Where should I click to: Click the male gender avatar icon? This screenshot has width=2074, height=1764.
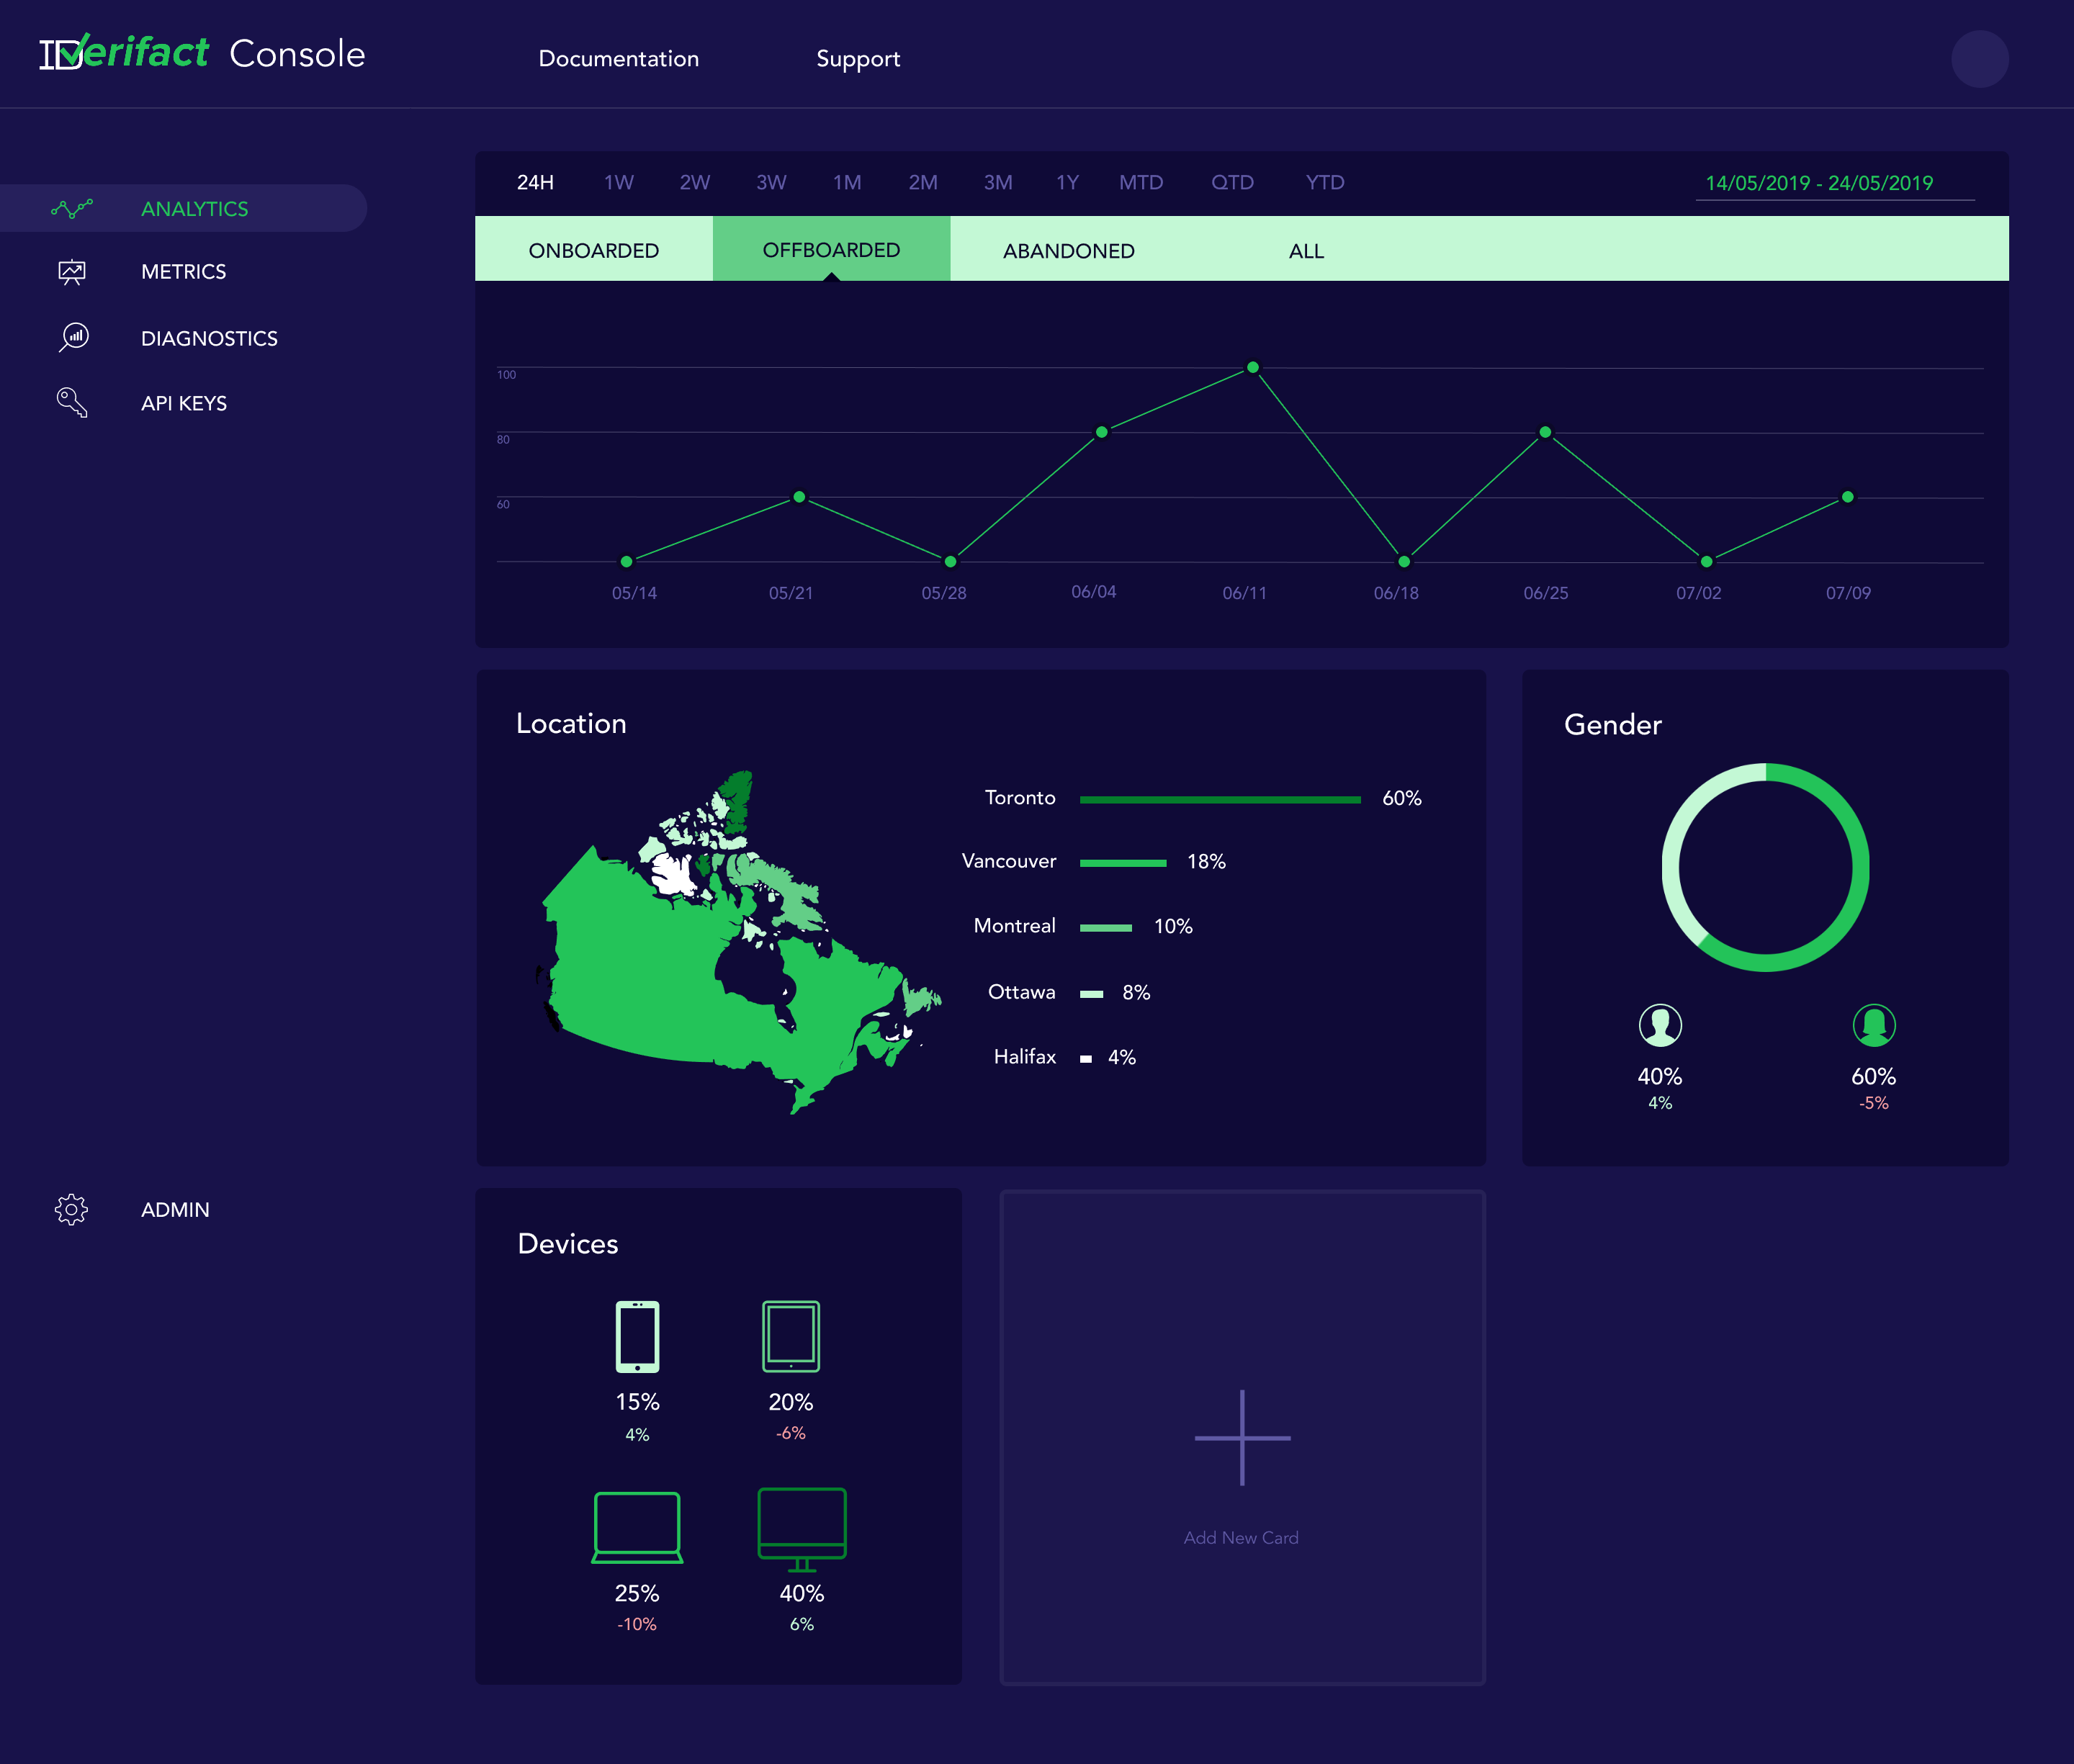pyautogui.click(x=1660, y=1025)
